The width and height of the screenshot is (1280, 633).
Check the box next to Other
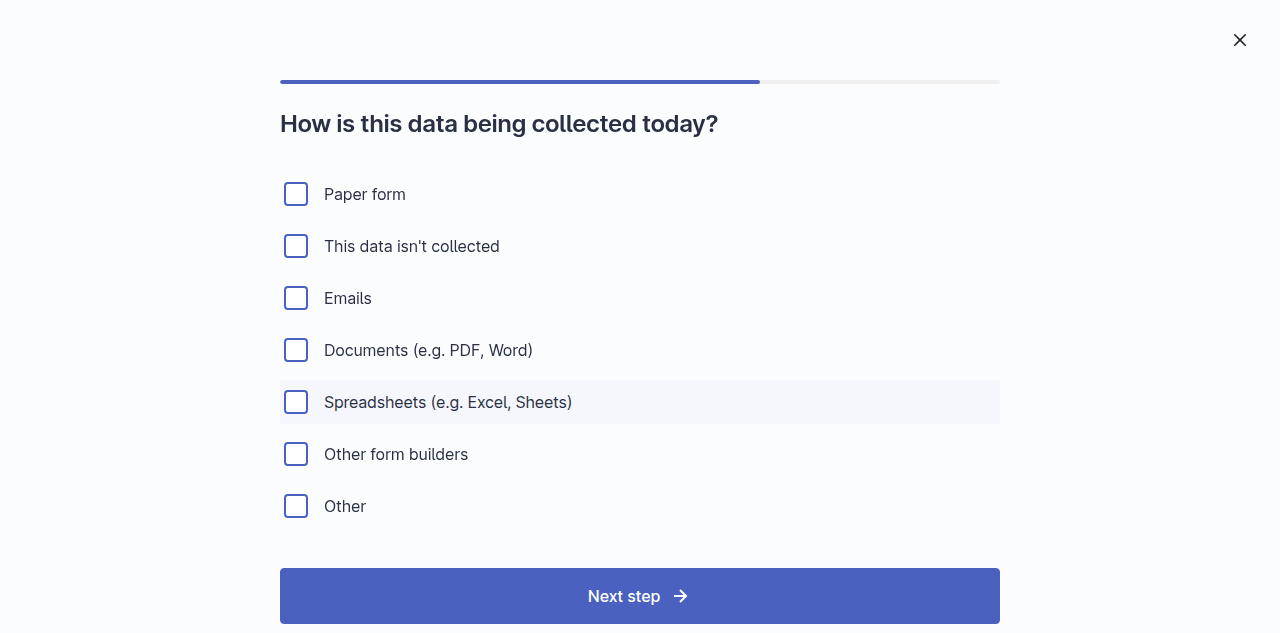point(296,506)
